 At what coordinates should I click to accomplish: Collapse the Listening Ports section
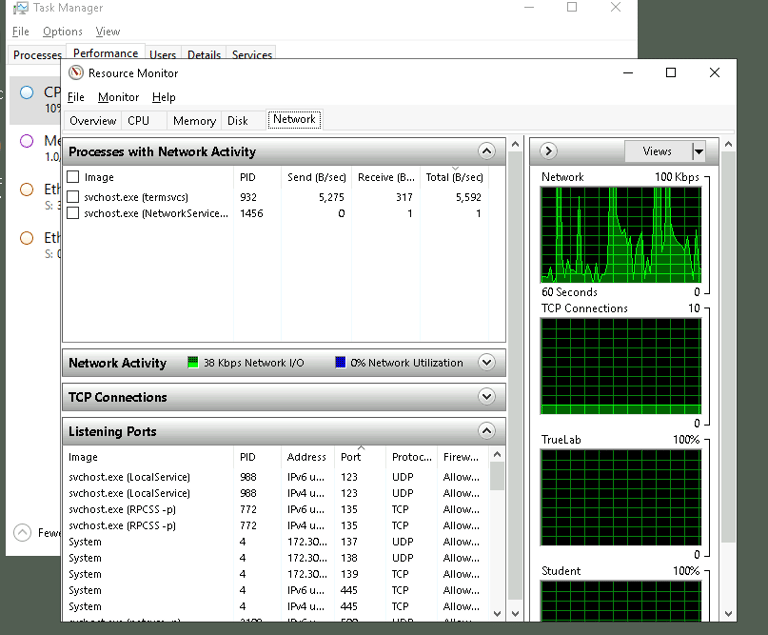pos(486,431)
